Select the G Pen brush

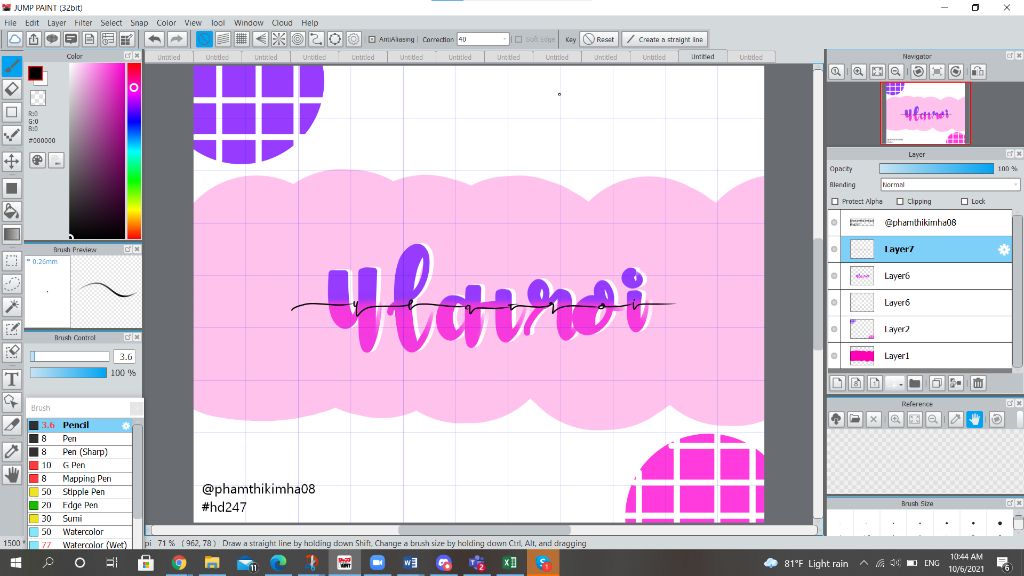click(80, 465)
